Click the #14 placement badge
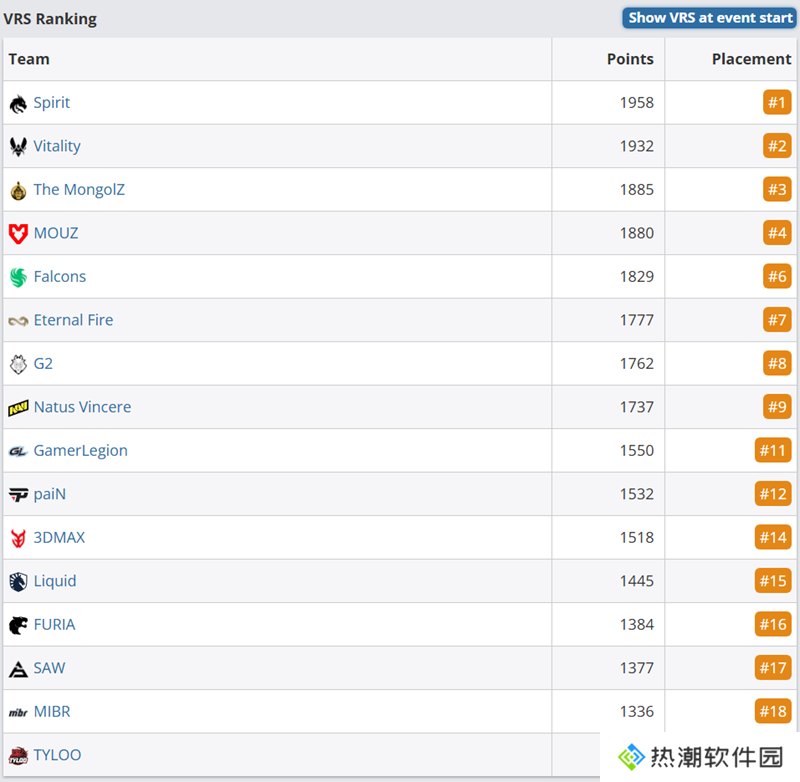Image resolution: width=800 pixels, height=782 pixels. [x=773, y=538]
